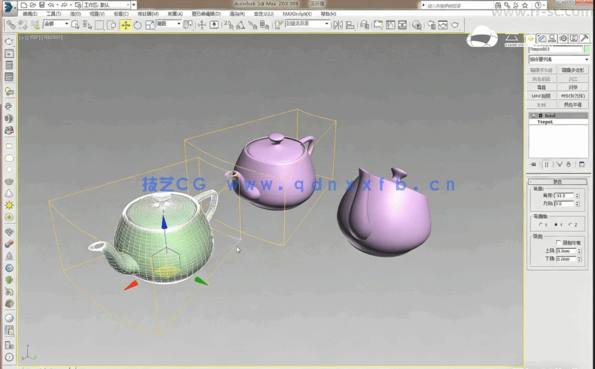Screen dimensions: 595x369
Task: Open the Modifier List dropdown
Action: (559, 60)
